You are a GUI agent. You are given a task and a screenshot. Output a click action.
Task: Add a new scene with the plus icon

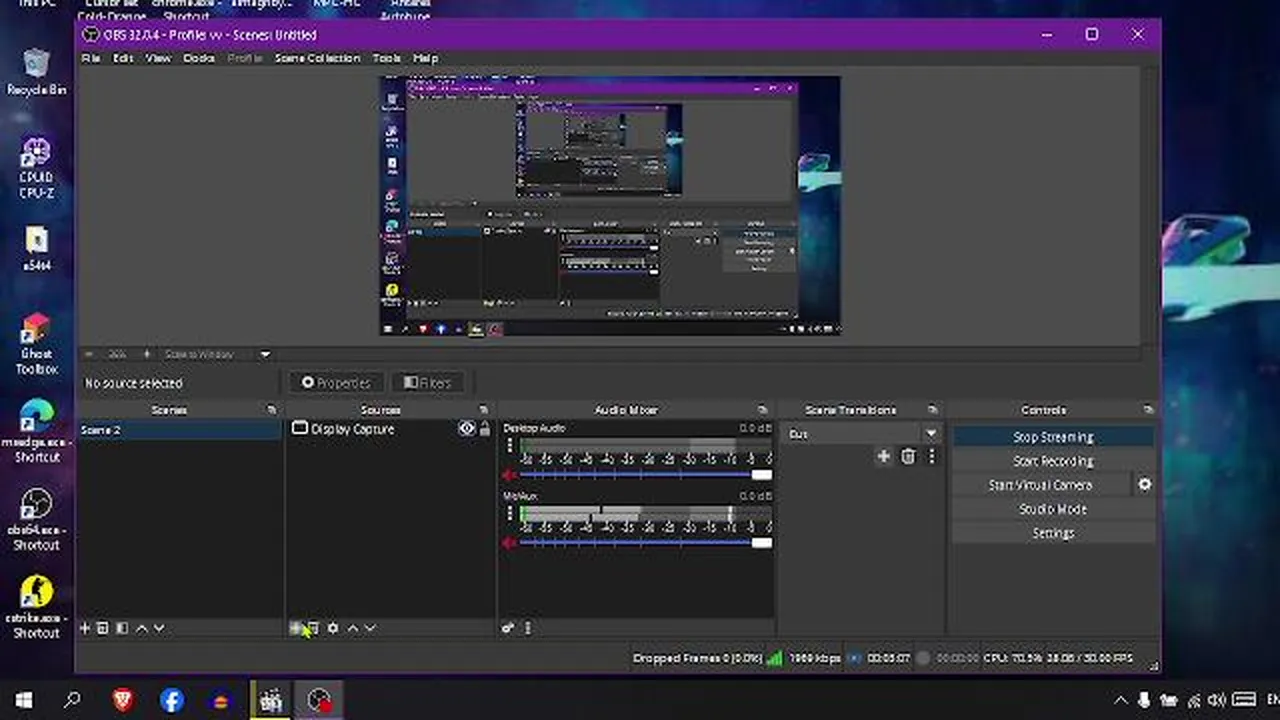(85, 628)
